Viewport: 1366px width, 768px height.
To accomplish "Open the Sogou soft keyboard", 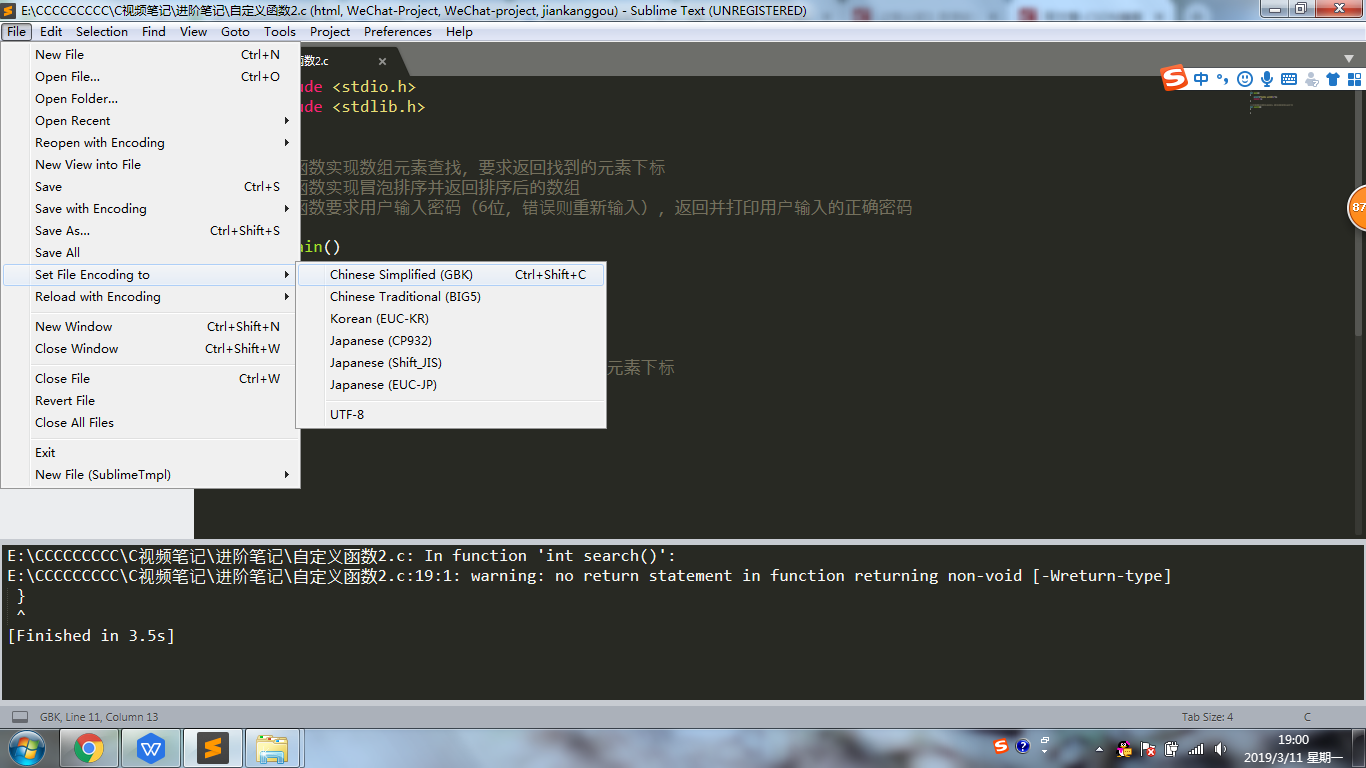I will click(1289, 79).
